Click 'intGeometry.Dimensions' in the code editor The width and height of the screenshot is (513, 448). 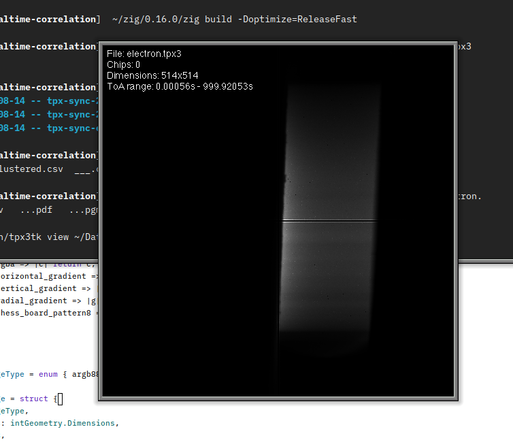click(63, 423)
